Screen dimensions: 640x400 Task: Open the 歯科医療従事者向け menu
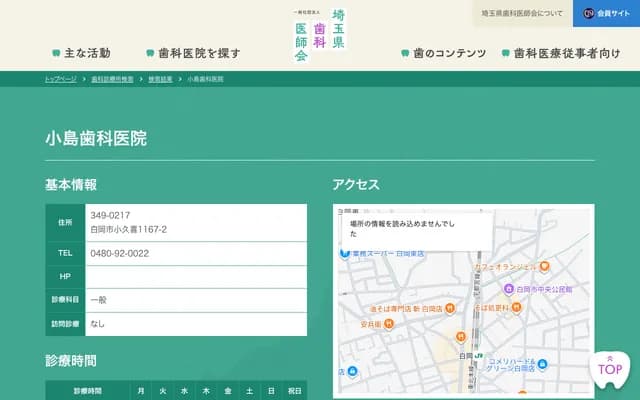pos(561,53)
